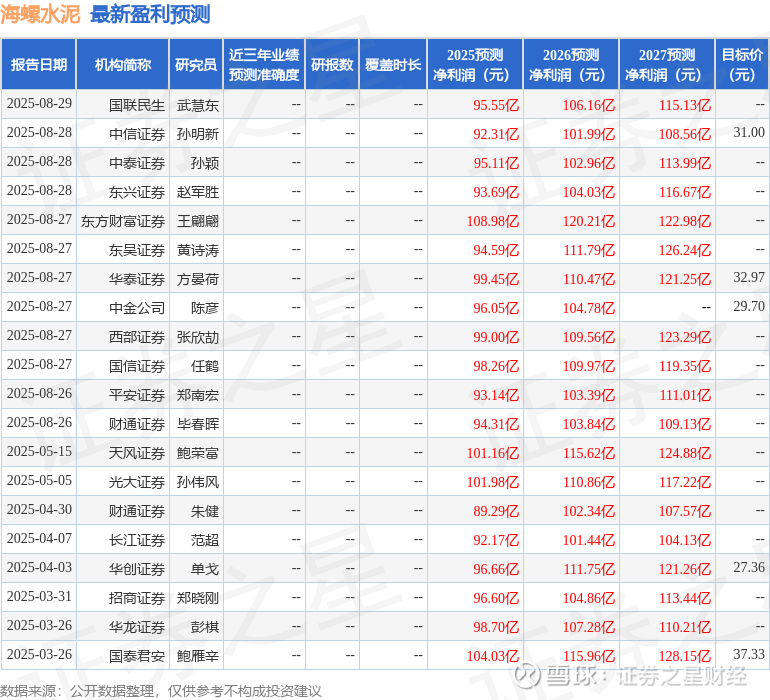Click the 101.98亿 profit value
This screenshot has height=700, width=770.
click(x=493, y=482)
